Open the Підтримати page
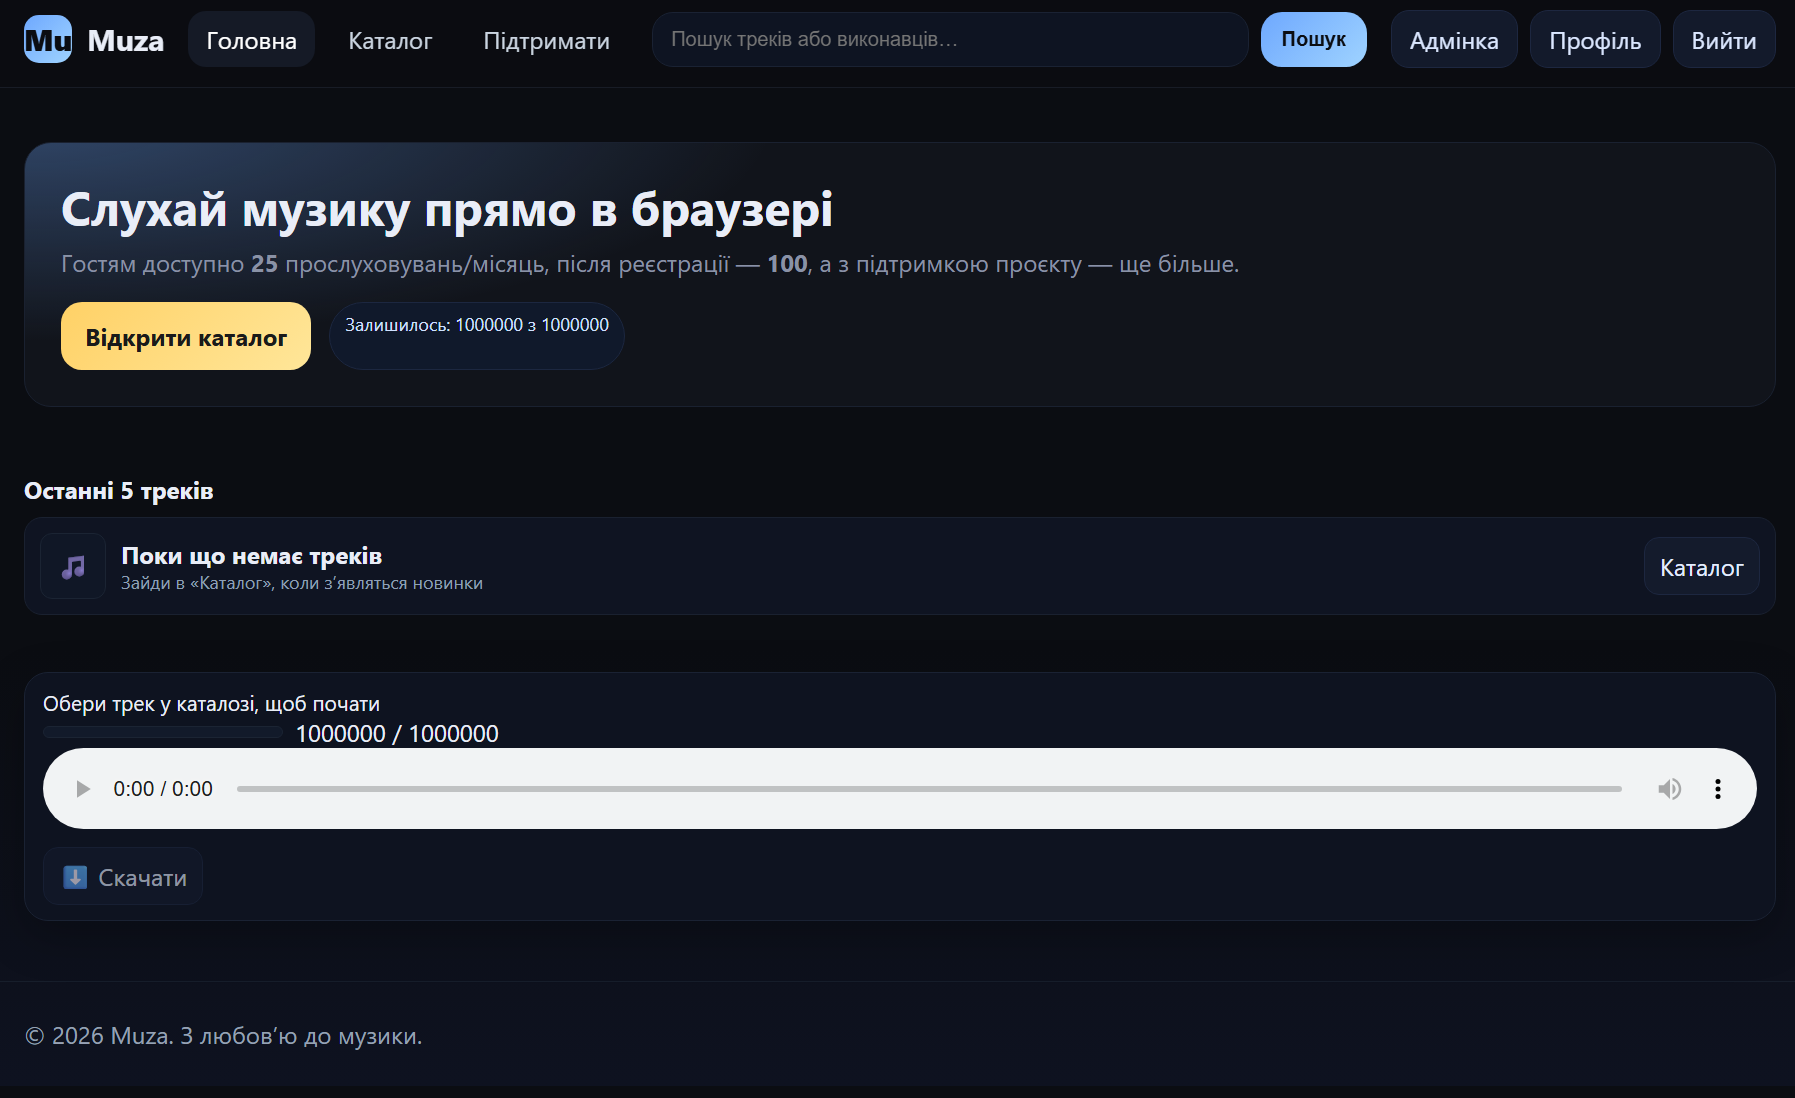Viewport: 1795px width, 1098px height. (x=546, y=40)
